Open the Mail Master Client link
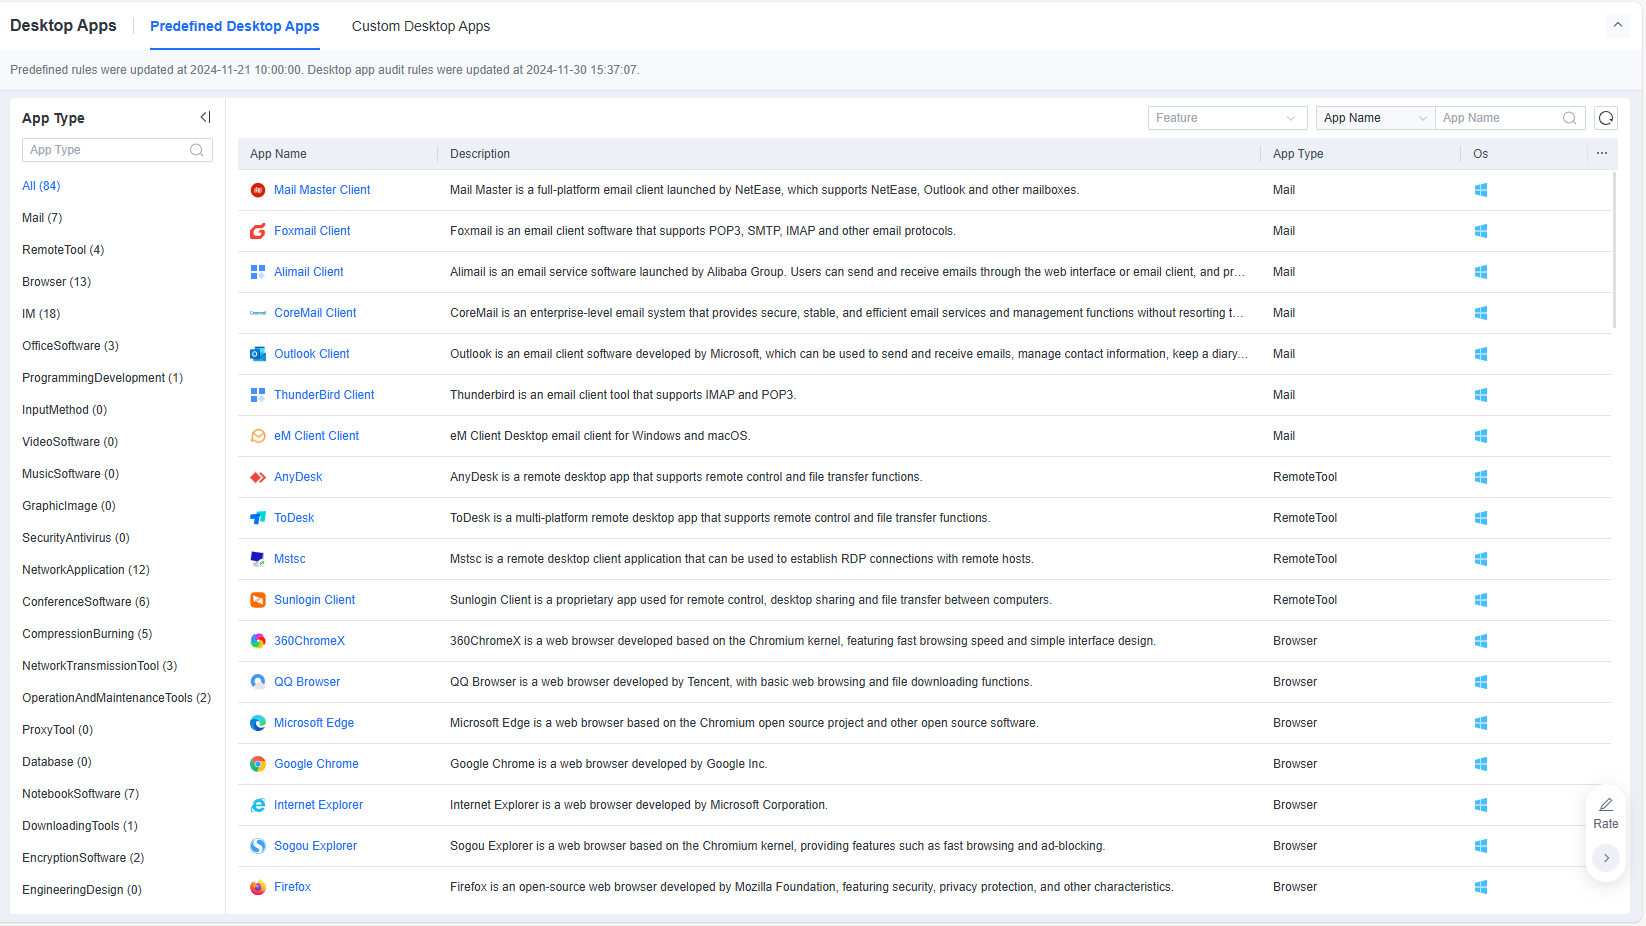 point(322,190)
